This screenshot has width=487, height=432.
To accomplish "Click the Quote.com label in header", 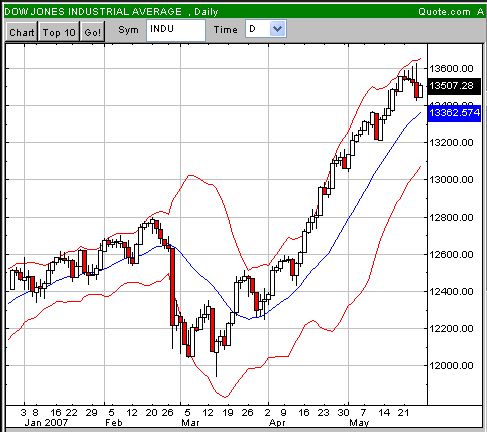I will coord(444,12).
